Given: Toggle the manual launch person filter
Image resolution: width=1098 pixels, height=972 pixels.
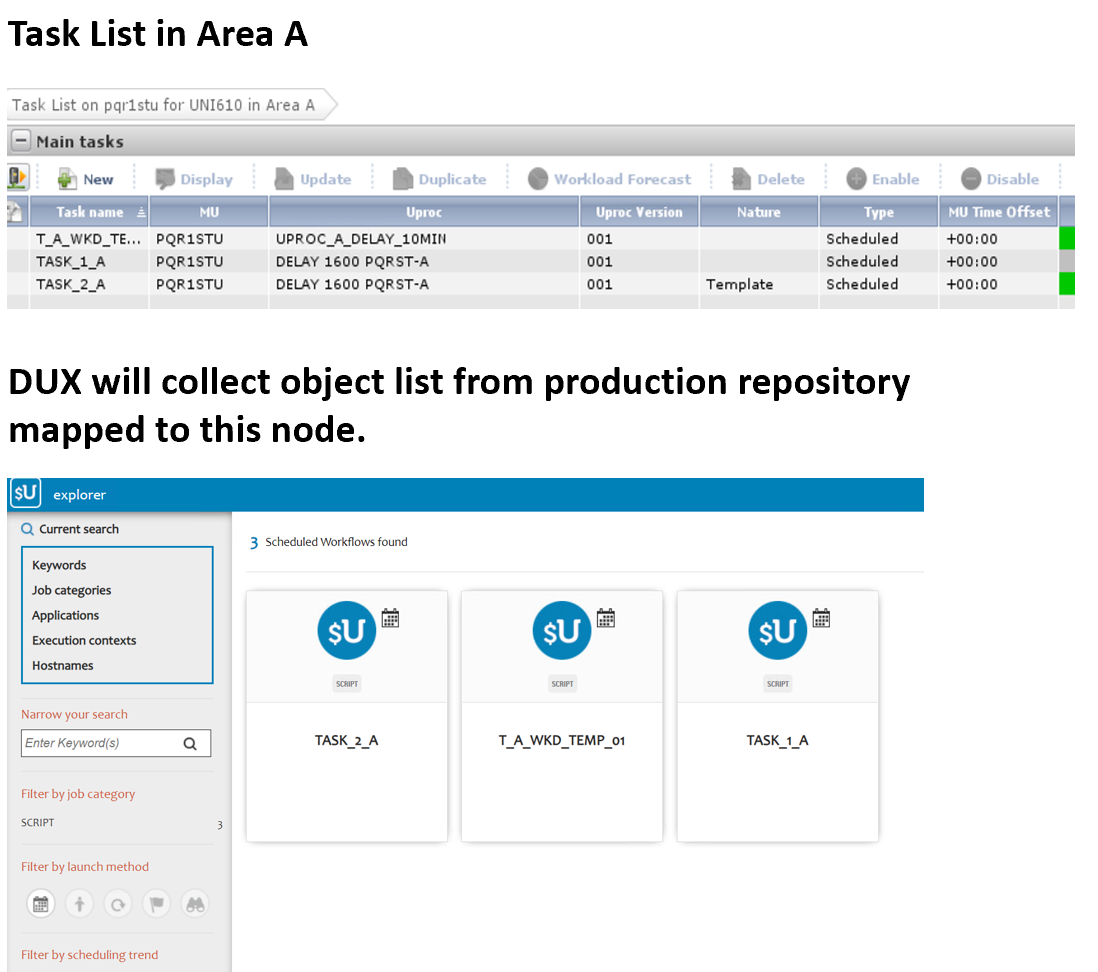Looking at the screenshot, I should click(x=79, y=904).
